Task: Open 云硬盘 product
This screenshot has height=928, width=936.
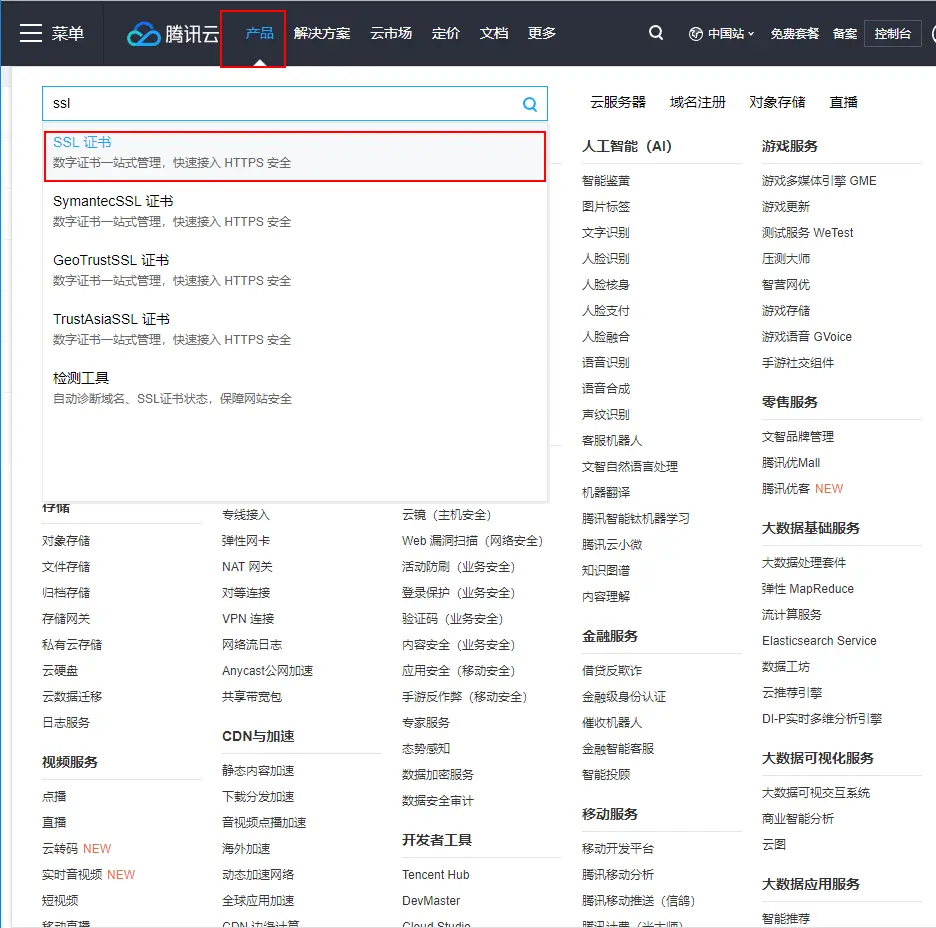Action: (x=60, y=671)
